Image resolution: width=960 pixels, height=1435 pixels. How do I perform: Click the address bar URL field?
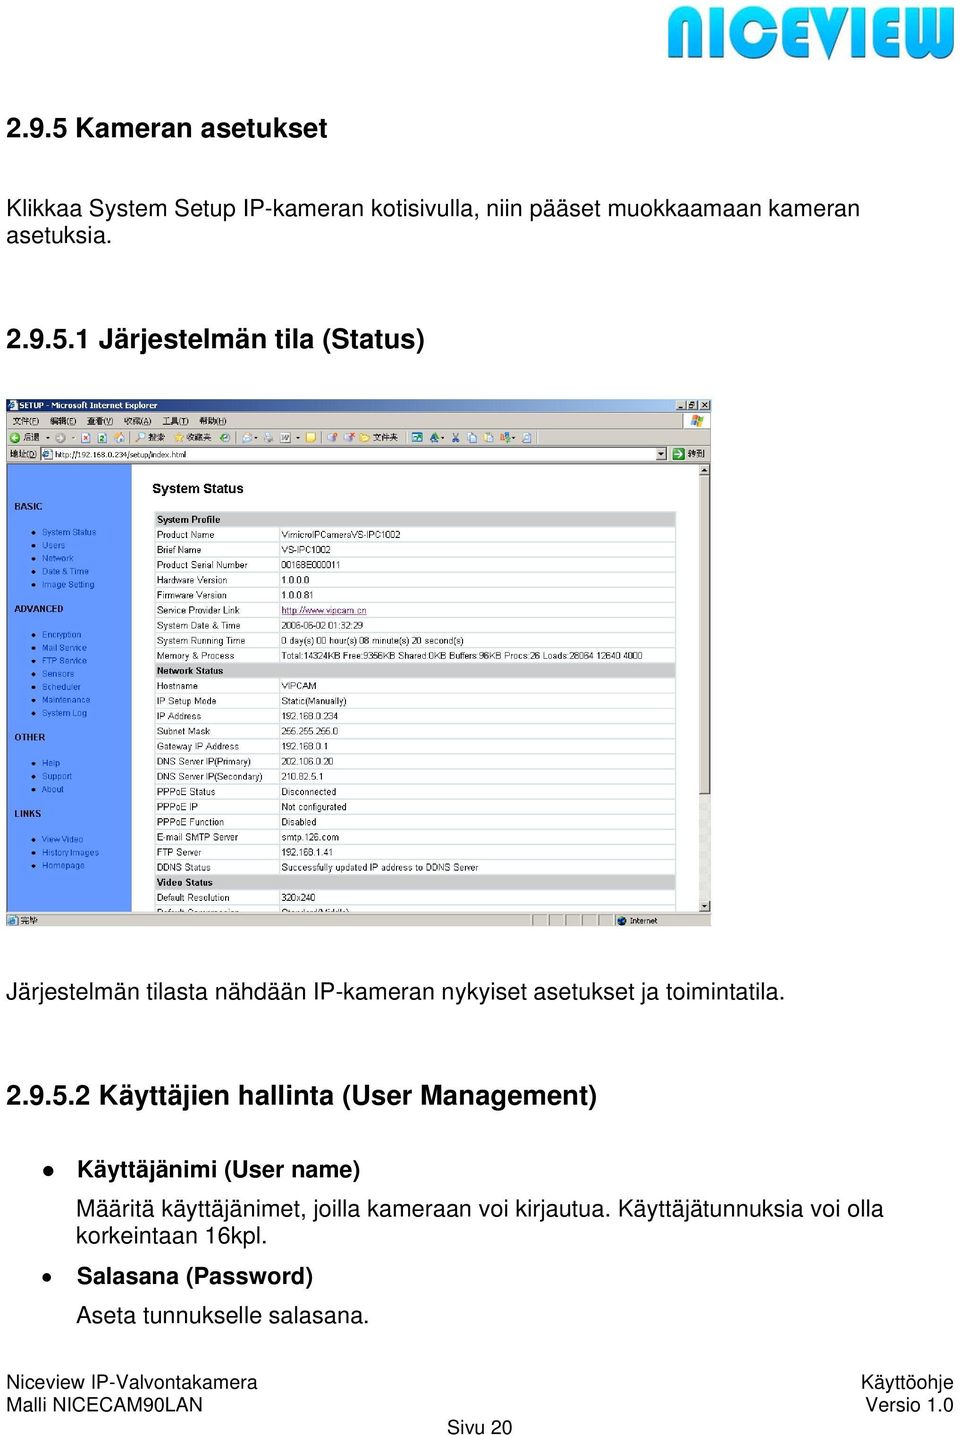355,453
